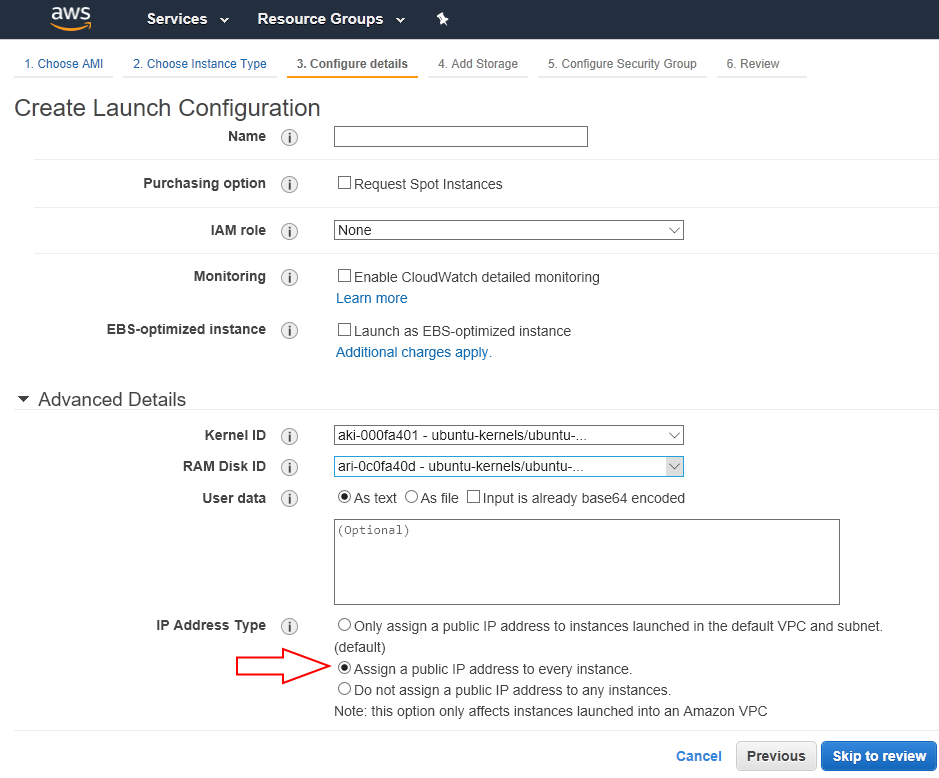Select 'Do not assign a public IP' option
Image resolution: width=939 pixels, height=778 pixels.
pyautogui.click(x=344, y=689)
